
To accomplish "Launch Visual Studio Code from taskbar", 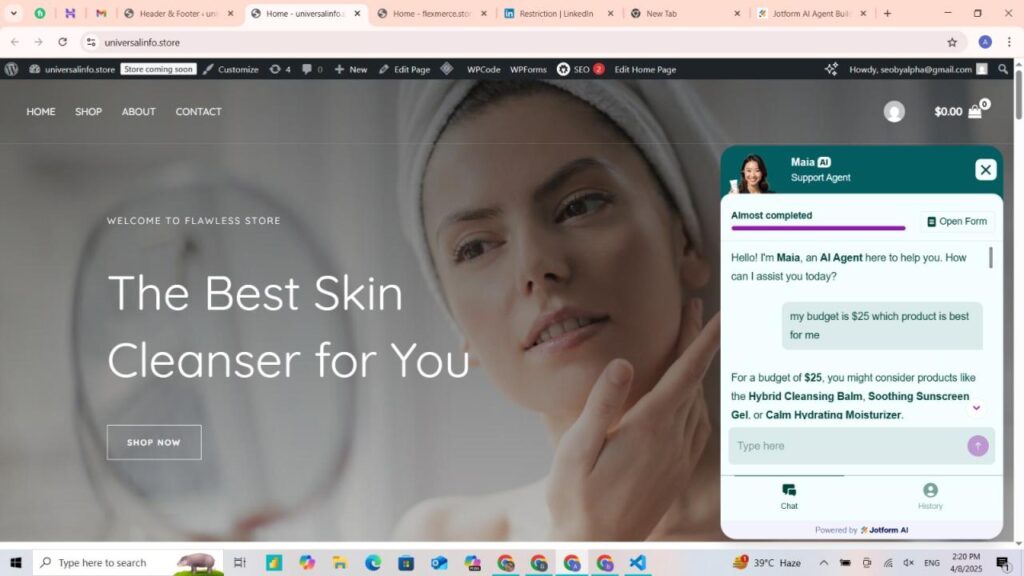I will click(637, 563).
